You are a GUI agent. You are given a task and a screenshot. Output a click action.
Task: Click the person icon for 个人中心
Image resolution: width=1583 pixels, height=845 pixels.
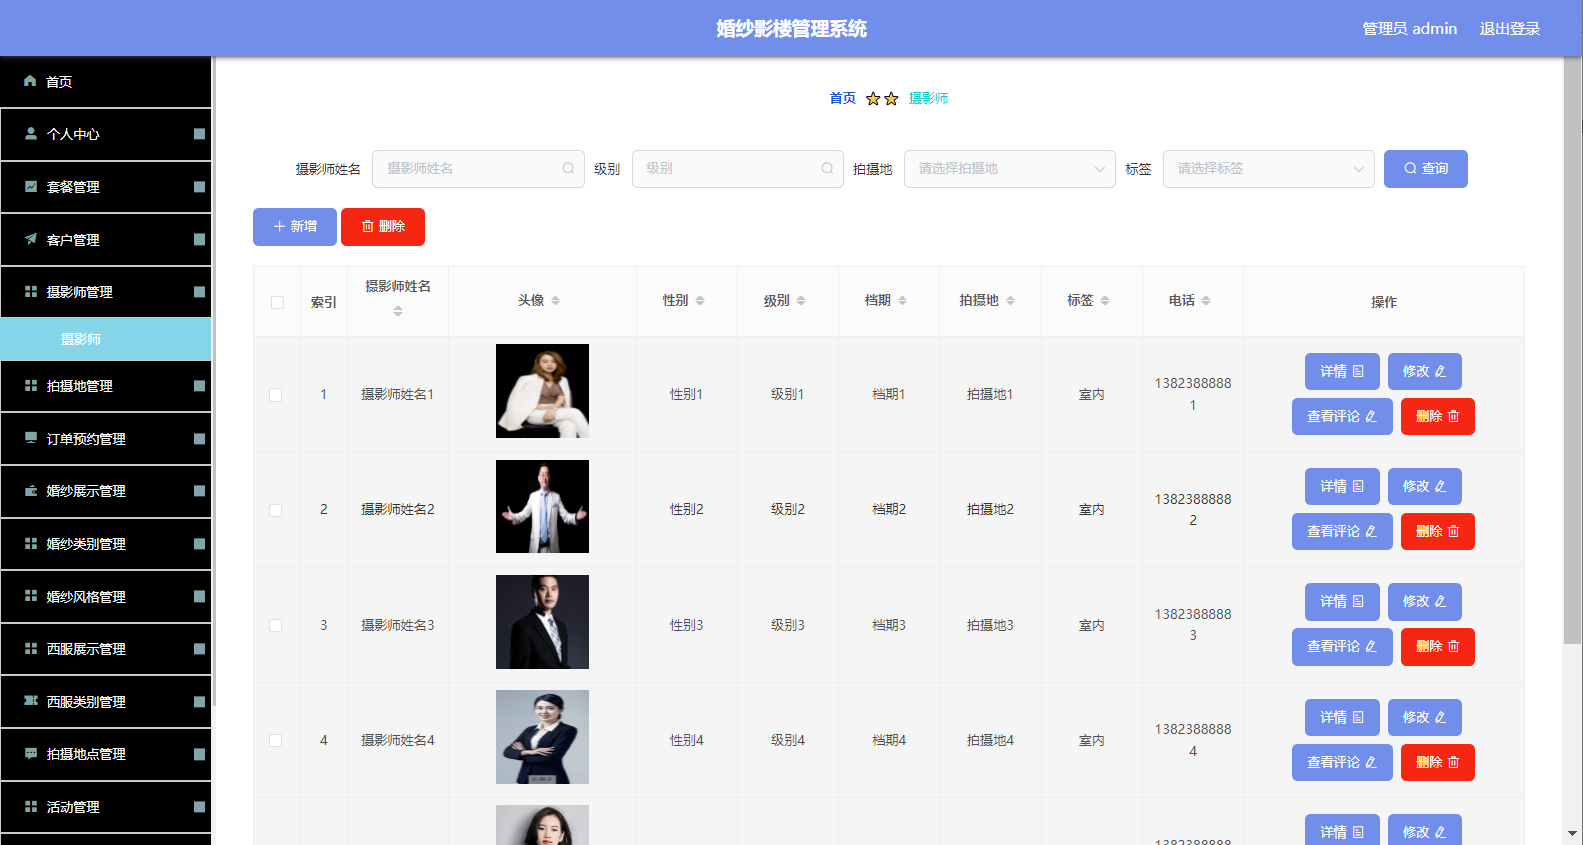point(31,133)
